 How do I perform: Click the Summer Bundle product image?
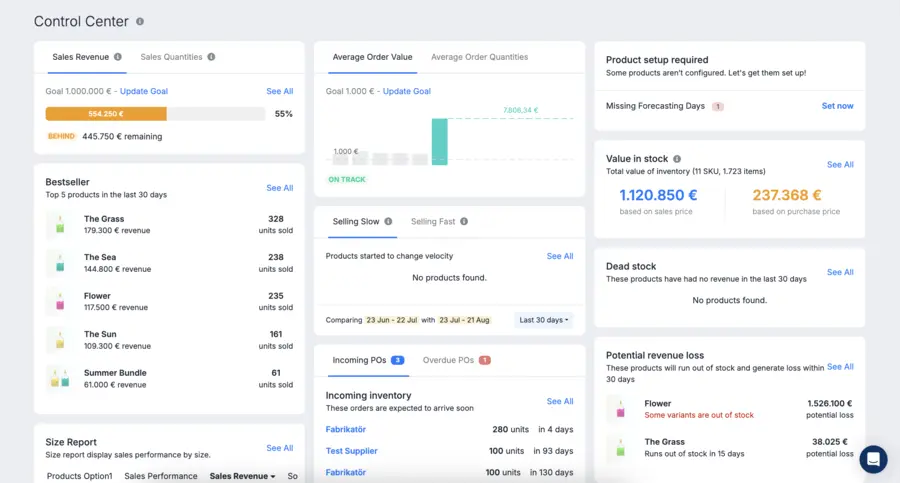pos(60,378)
